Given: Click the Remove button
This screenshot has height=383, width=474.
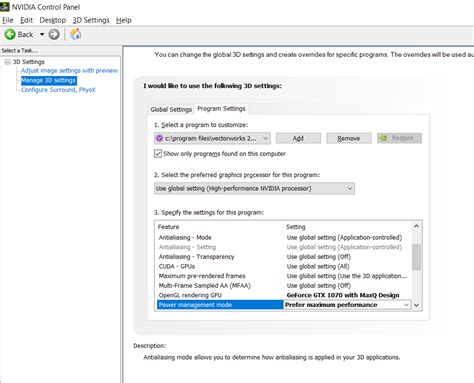Looking at the screenshot, I should (x=349, y=138).
